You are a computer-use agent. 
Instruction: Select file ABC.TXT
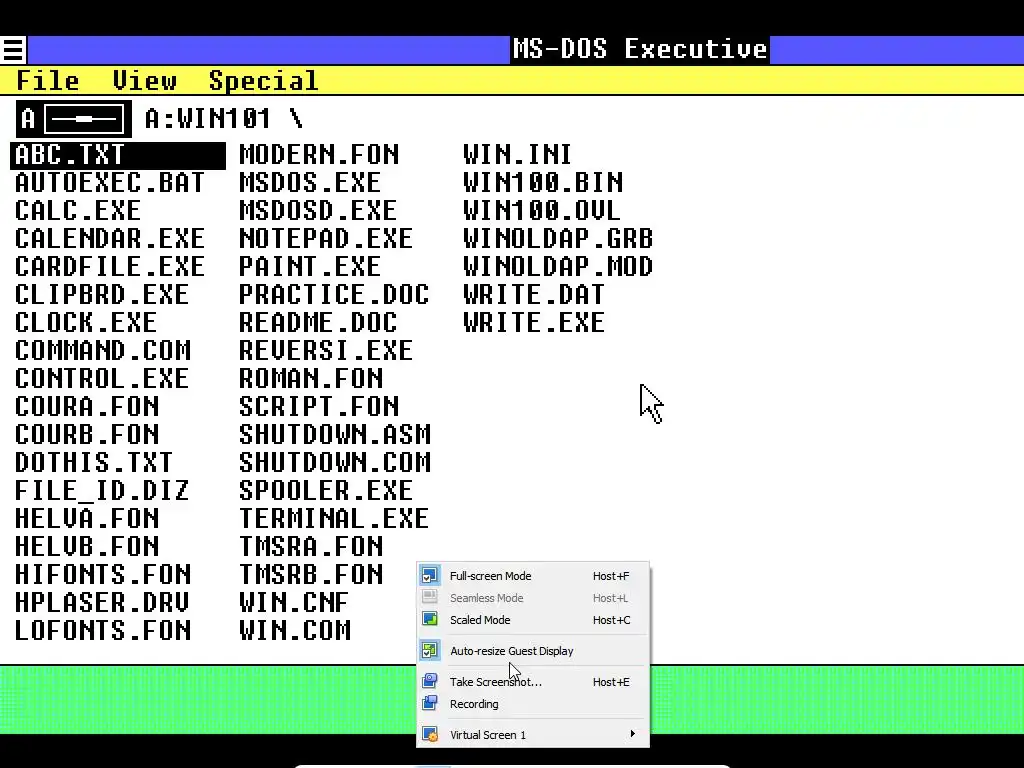(118, 155)
